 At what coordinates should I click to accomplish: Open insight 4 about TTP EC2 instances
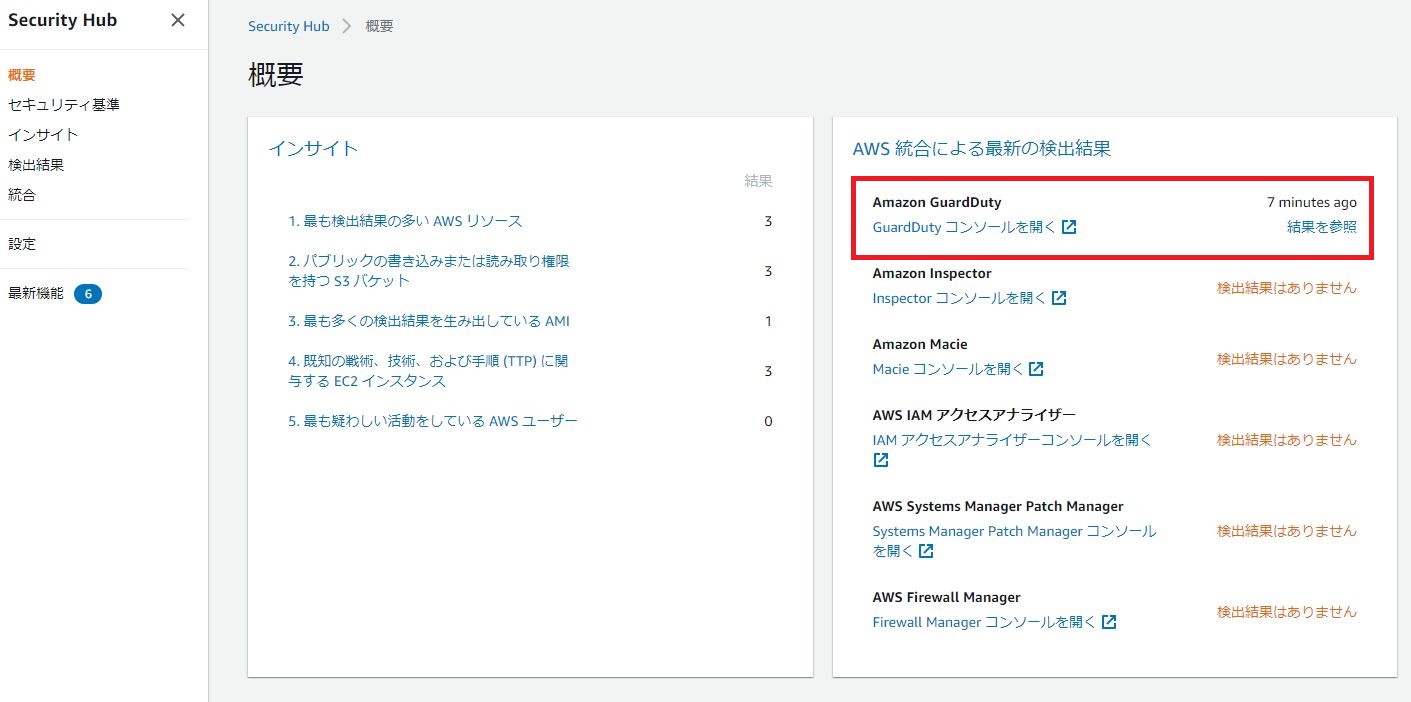point(429,371)
